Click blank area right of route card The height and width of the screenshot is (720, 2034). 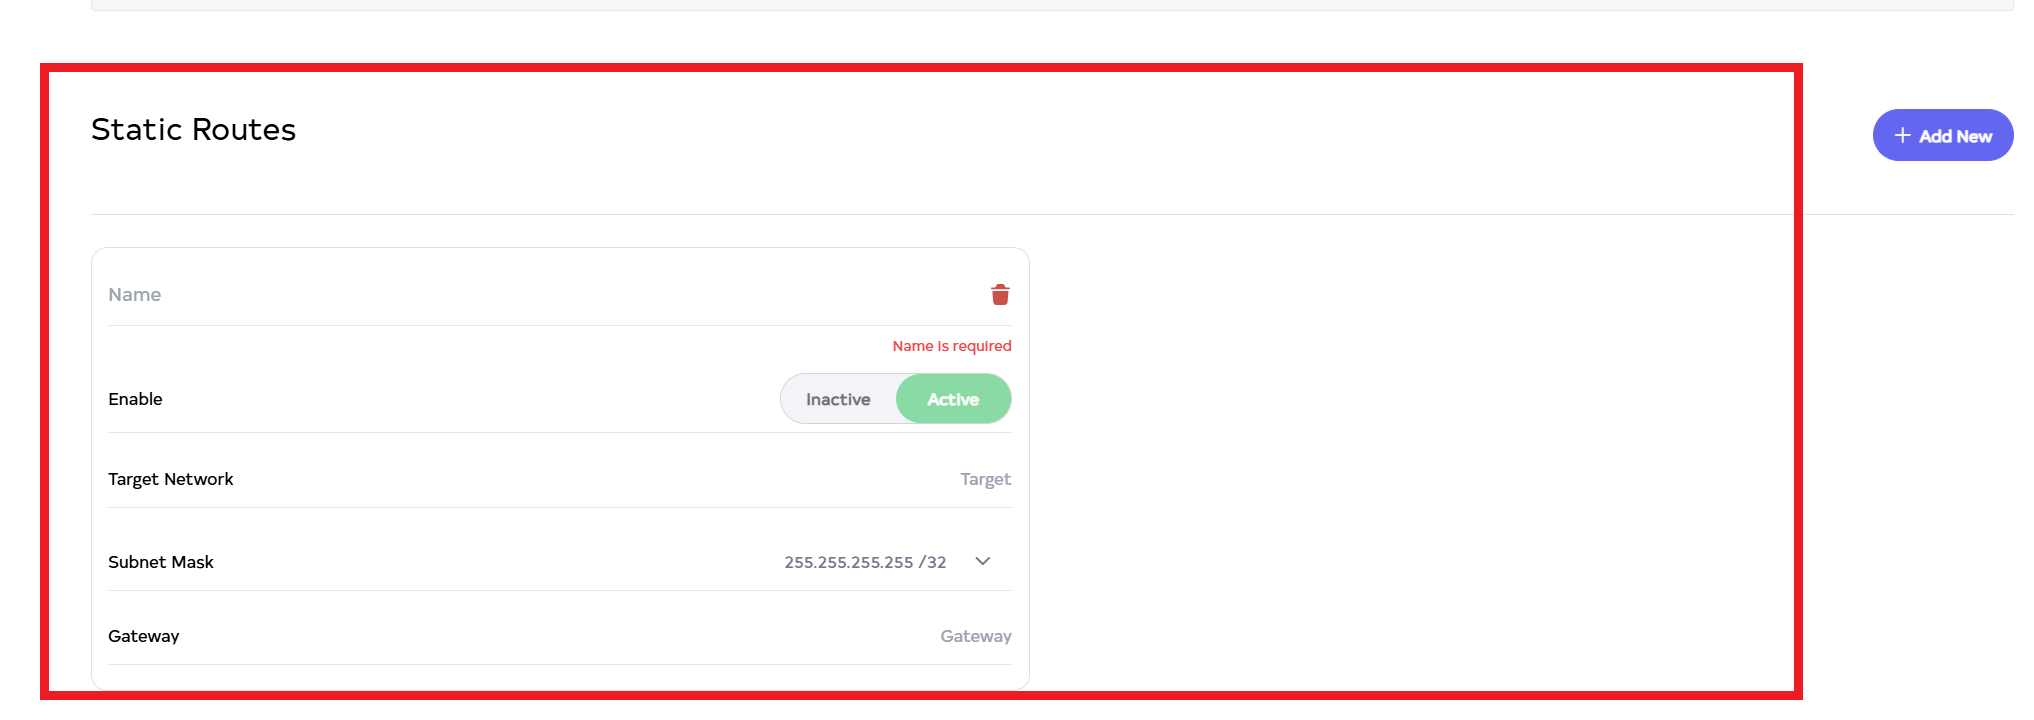(x=1400, y=450)
